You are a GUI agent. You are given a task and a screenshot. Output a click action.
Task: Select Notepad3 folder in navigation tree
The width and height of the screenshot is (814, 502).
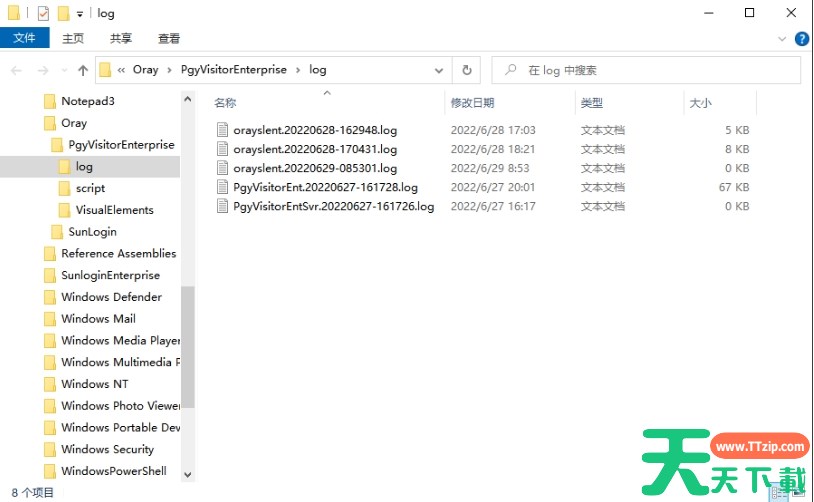88,101
